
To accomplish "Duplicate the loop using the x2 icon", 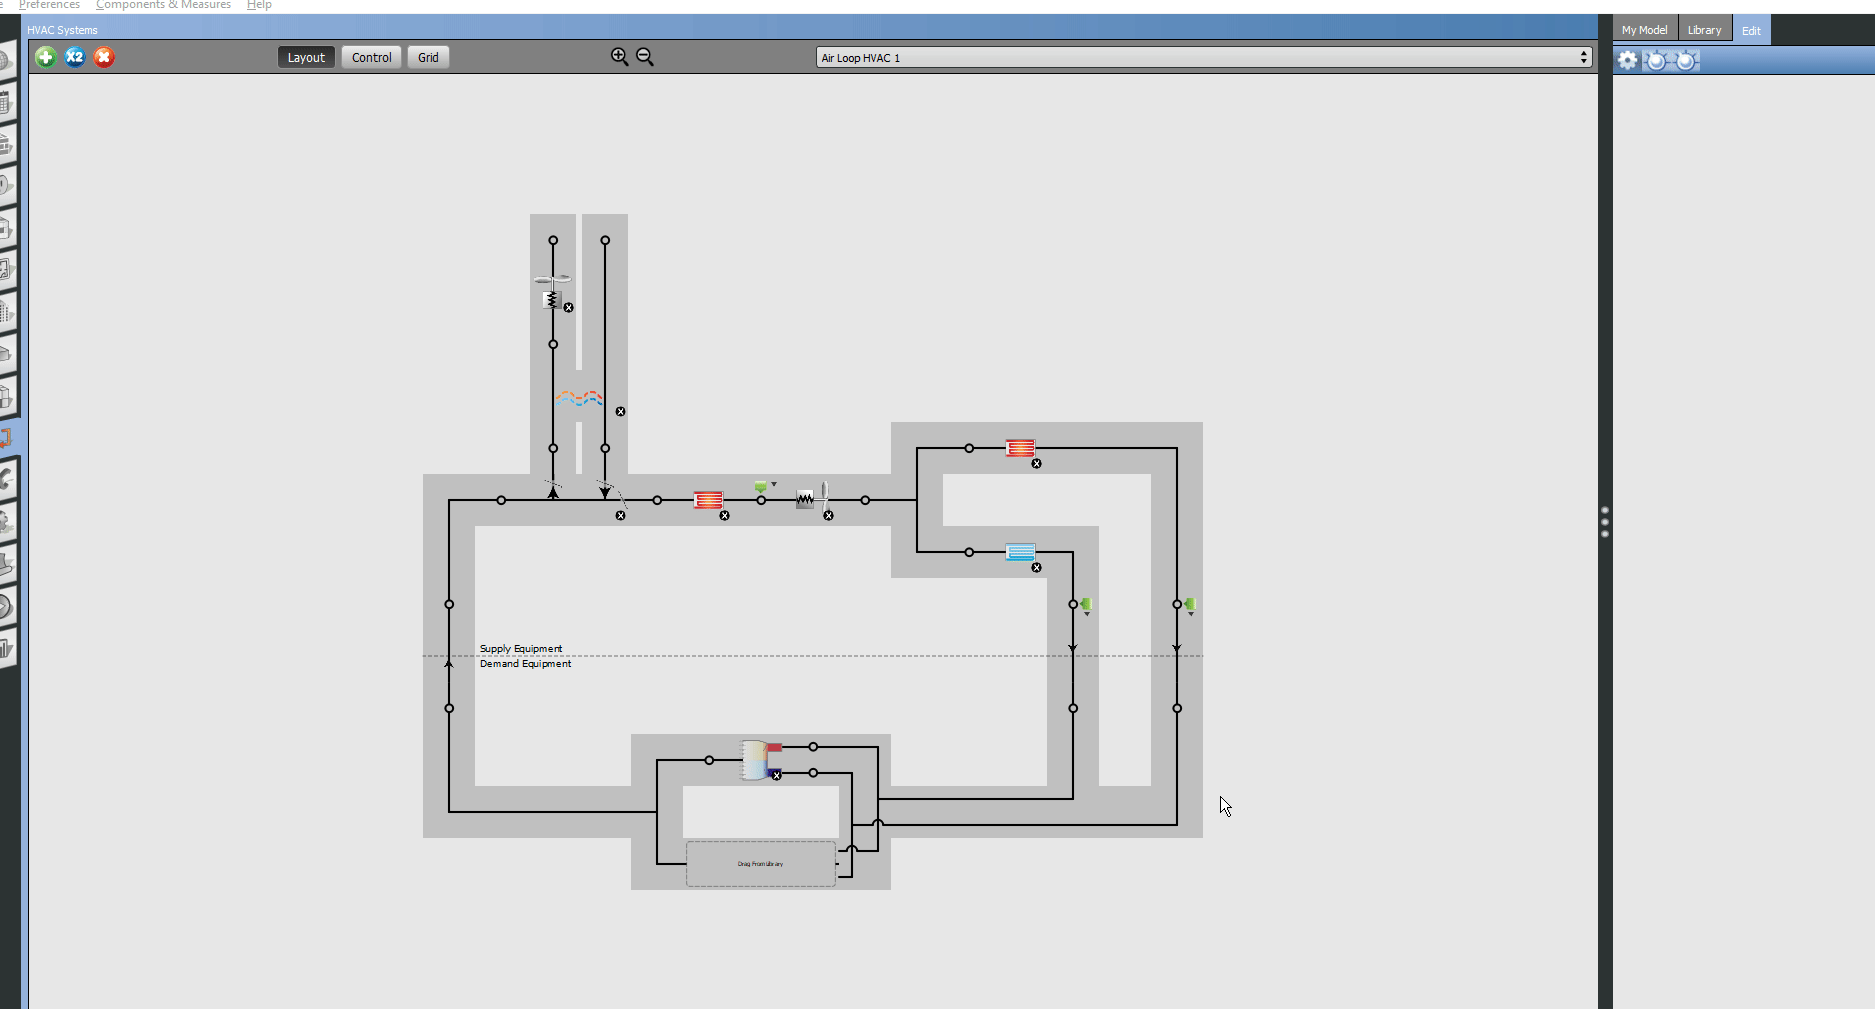I will 74,57.
